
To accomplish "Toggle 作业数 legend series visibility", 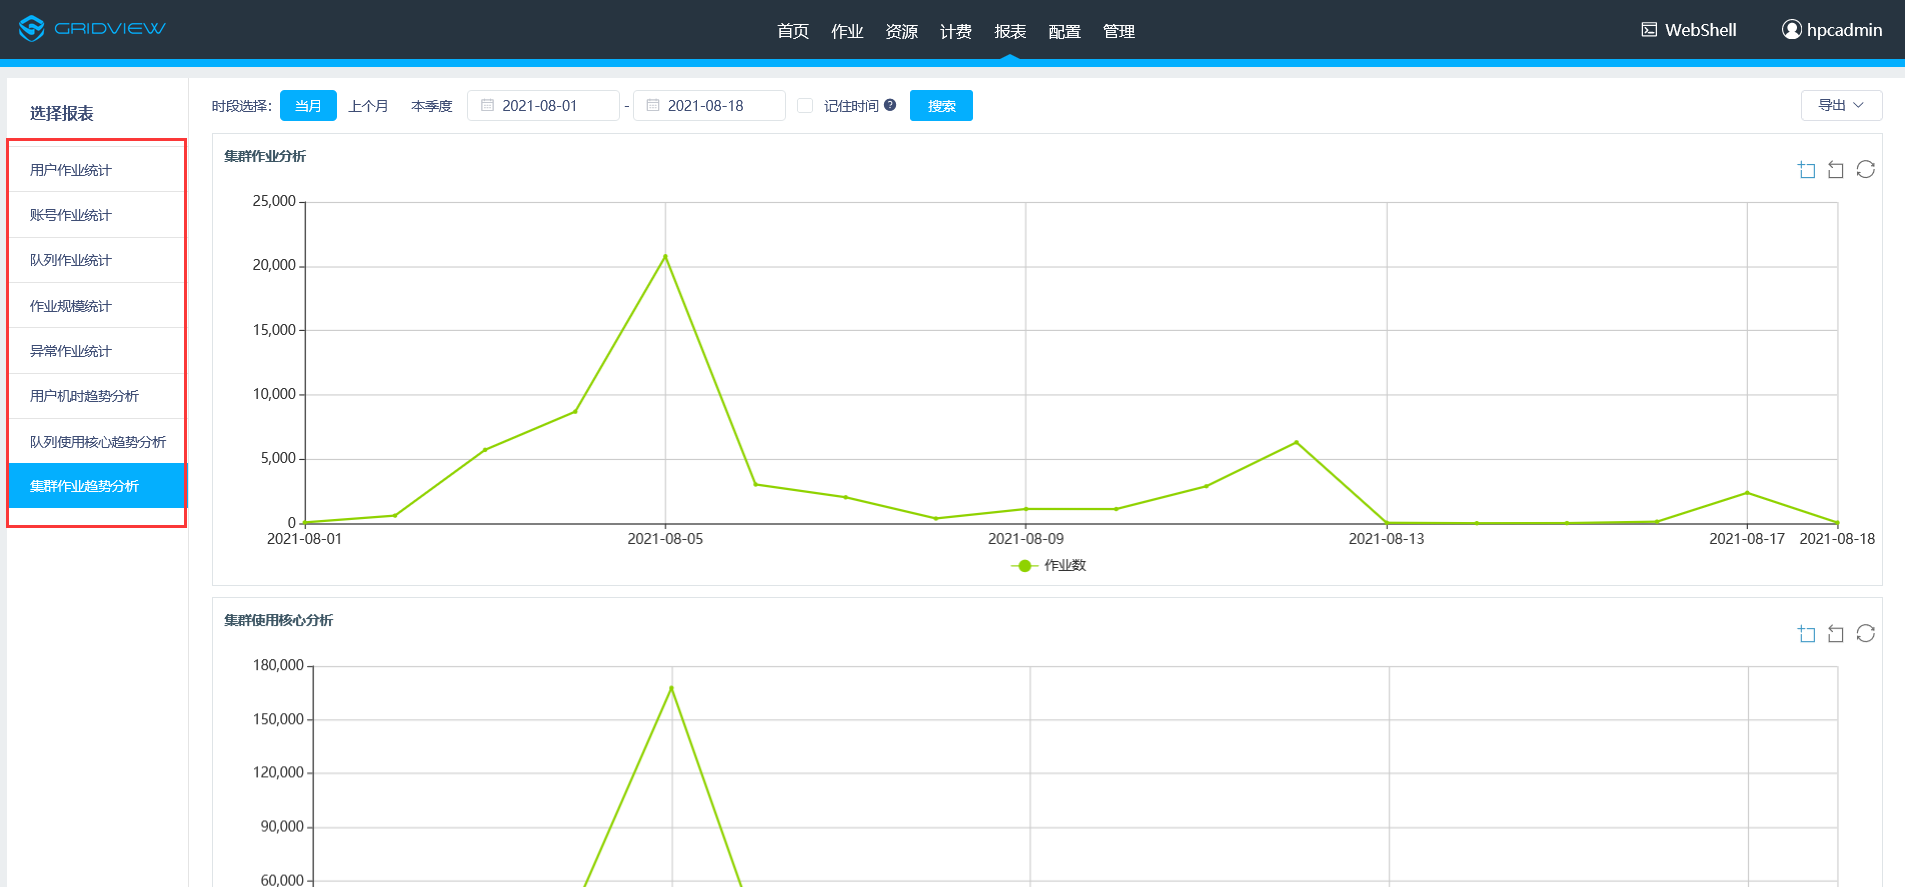I will (1048, 566).
